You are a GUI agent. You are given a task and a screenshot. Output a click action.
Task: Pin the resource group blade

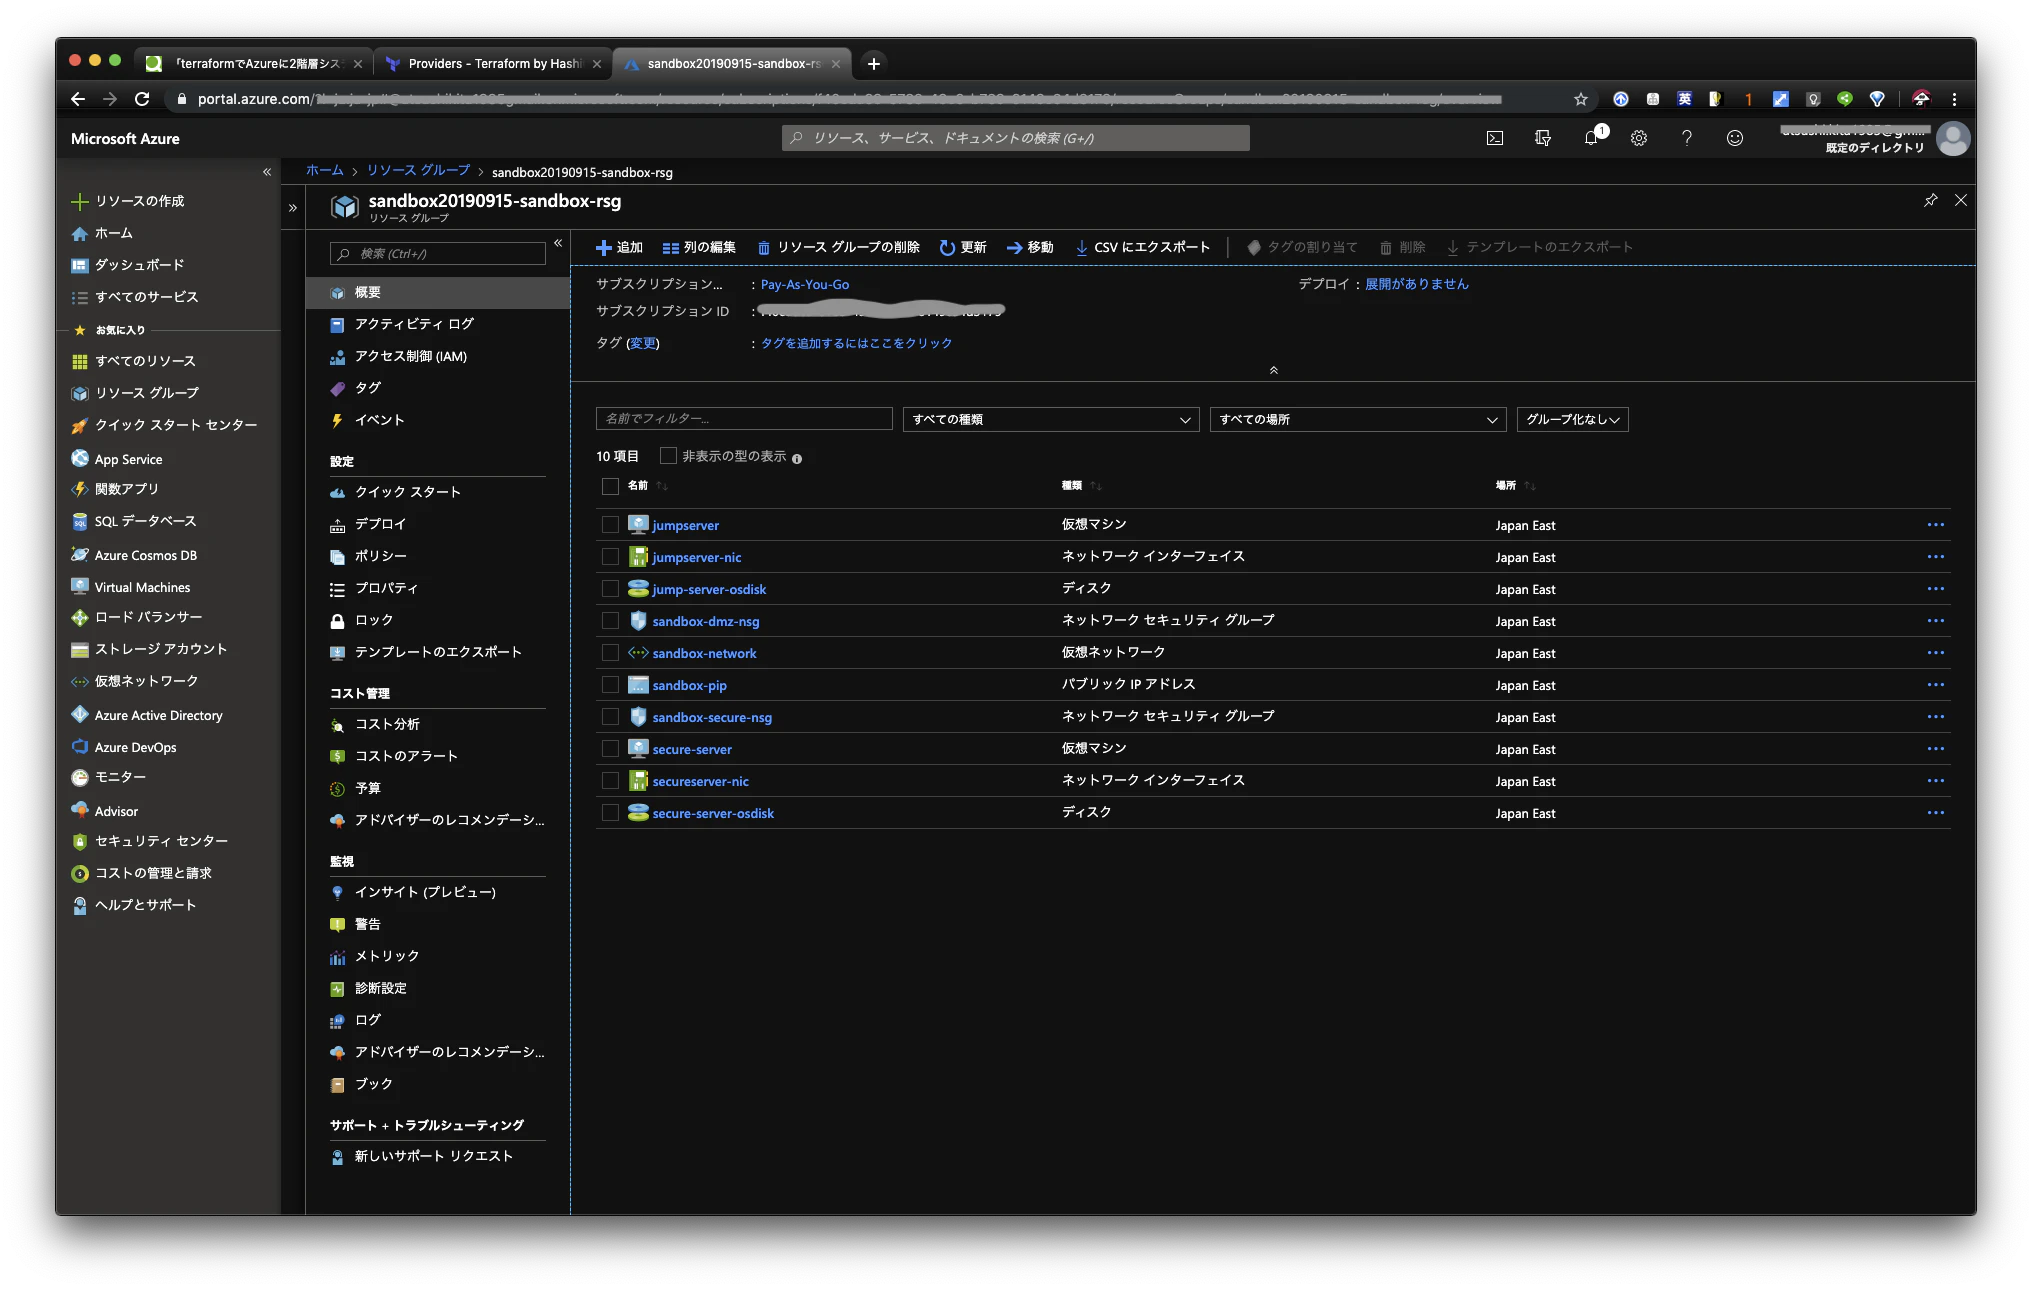tap(1930, 200)
